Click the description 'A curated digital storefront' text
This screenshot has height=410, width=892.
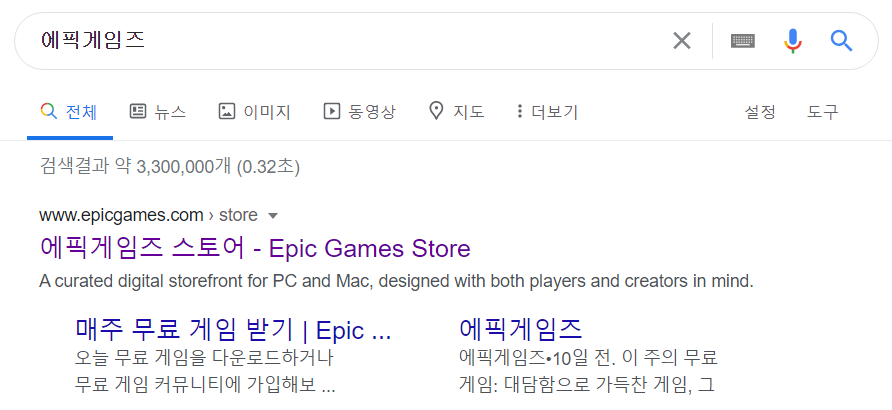tap(396, 281)
